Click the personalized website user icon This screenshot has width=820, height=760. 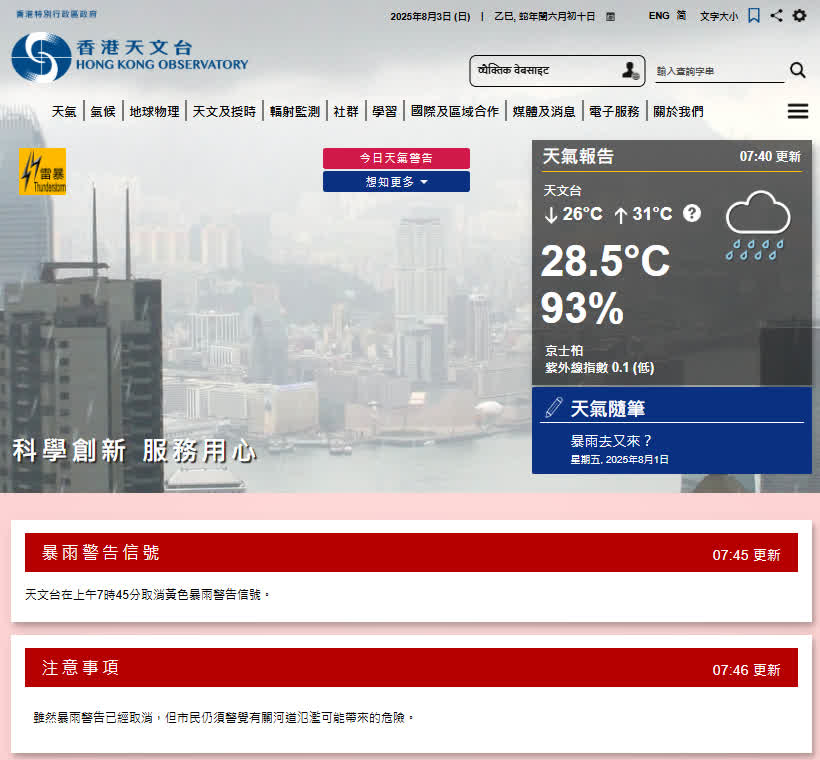(630, 70)
